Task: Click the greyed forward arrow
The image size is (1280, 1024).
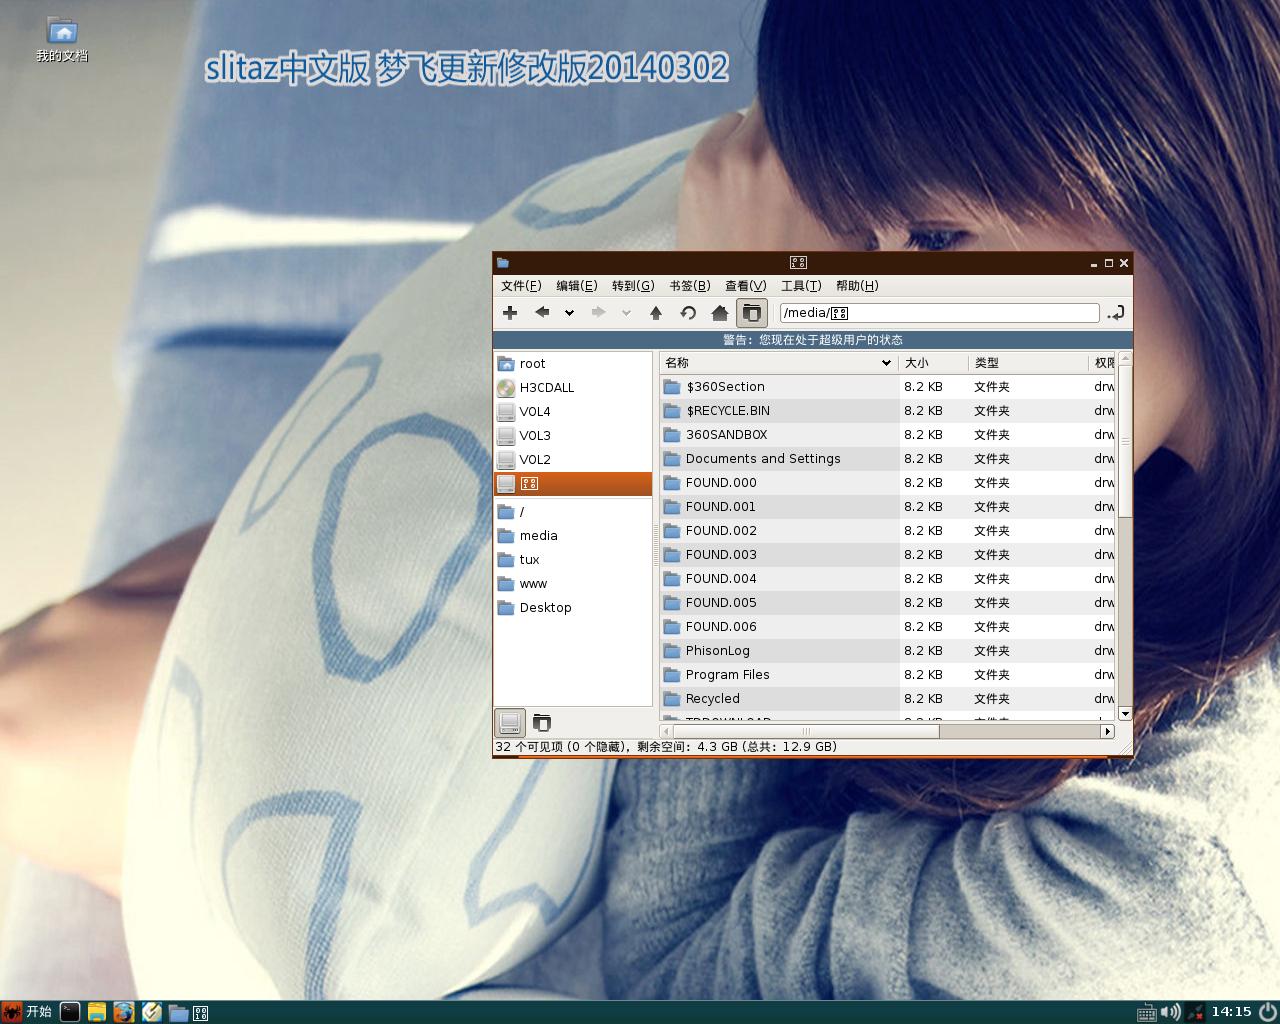Action: tap(598, 313)
